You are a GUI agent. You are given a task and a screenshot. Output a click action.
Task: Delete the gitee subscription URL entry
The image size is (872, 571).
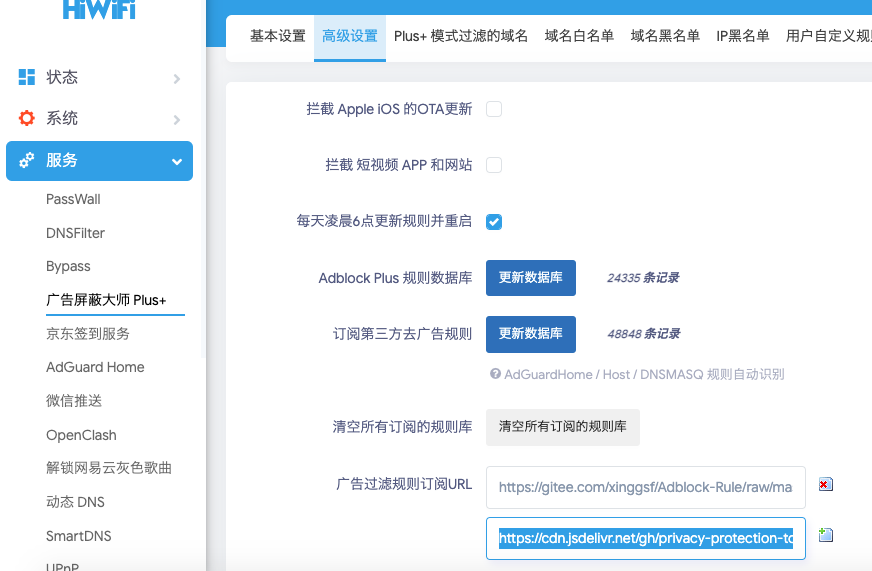826,484
